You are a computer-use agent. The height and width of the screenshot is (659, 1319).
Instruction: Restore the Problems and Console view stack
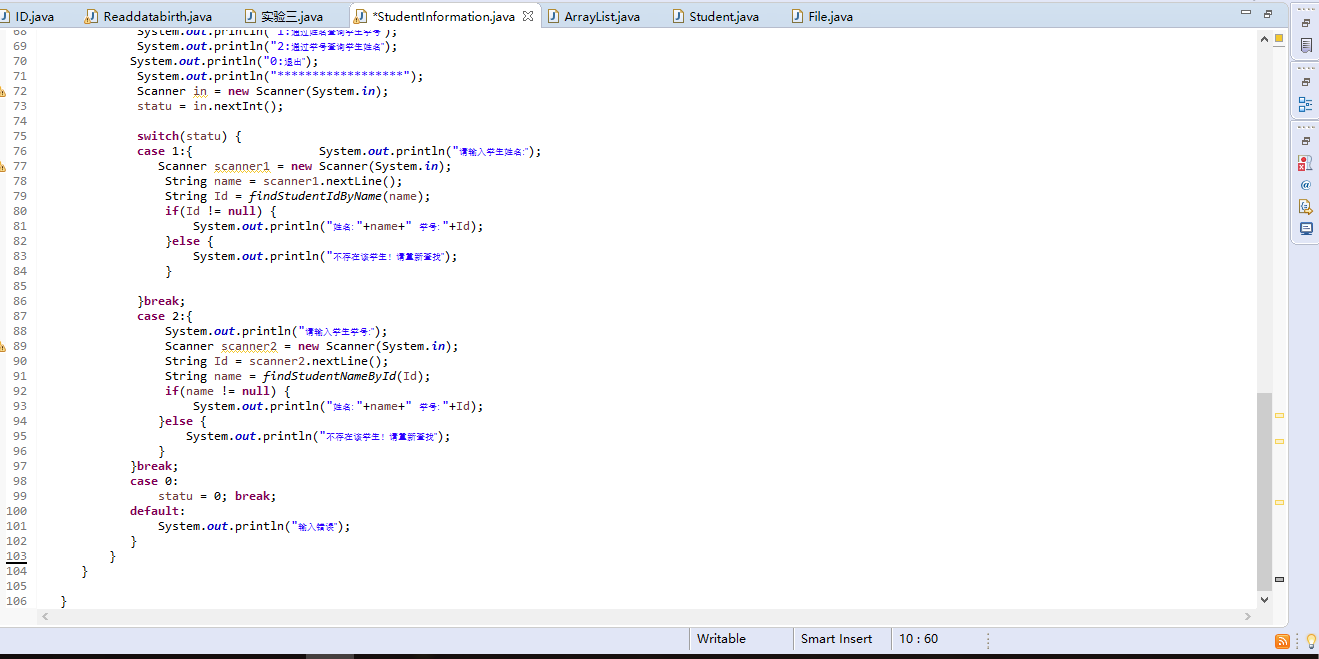(x=1305, y=141)
